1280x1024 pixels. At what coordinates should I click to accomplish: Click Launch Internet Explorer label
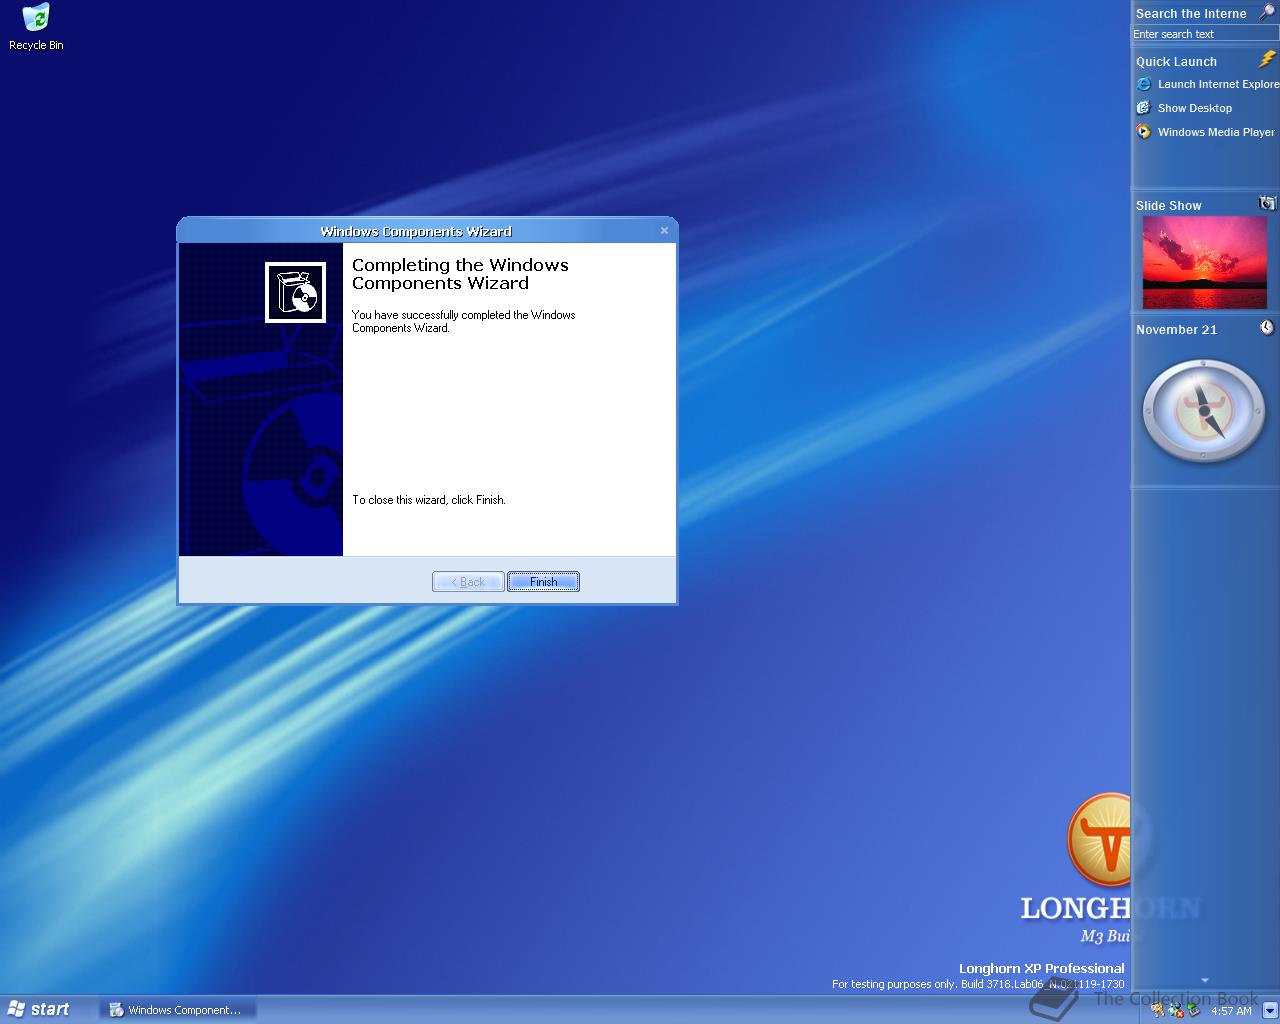(1218, 84)
